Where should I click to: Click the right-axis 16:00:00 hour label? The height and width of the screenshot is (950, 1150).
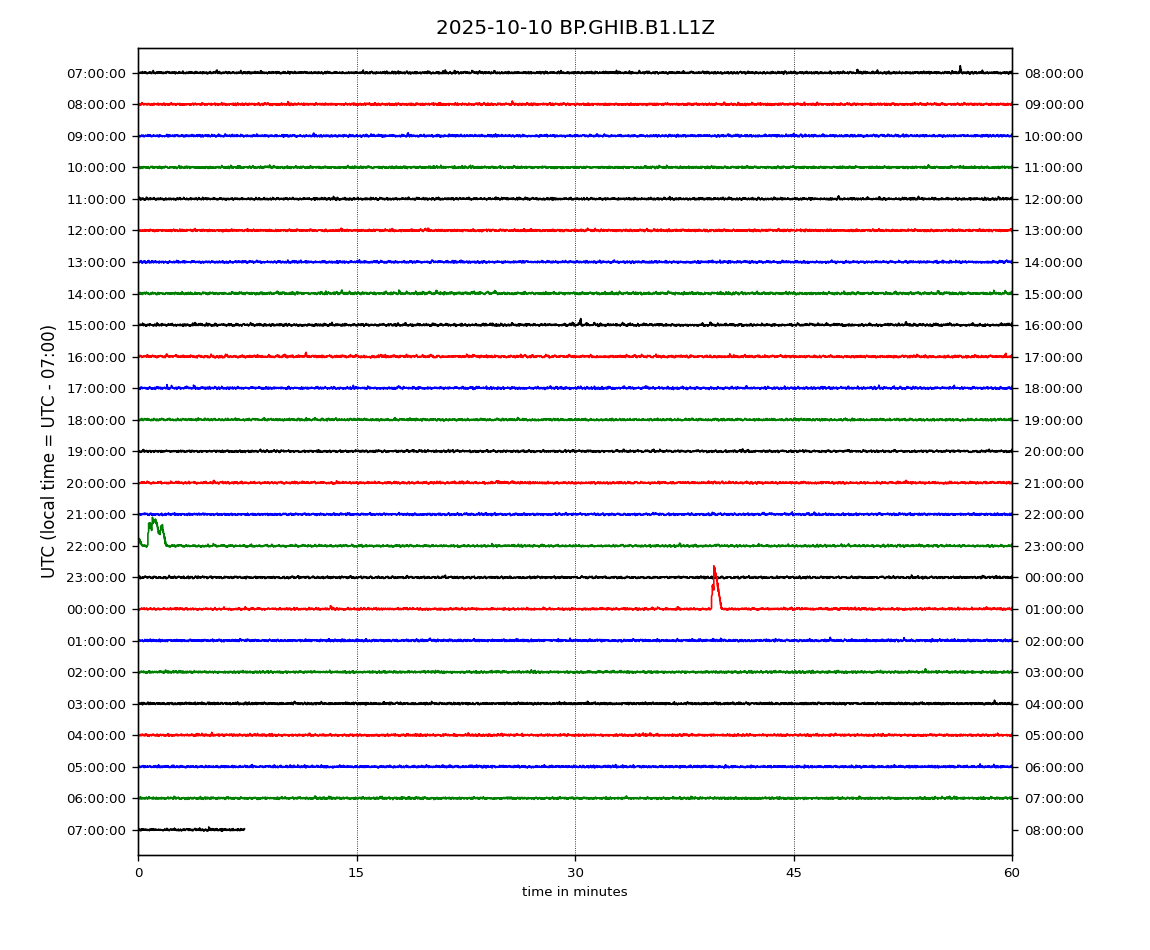[1053, 325]
